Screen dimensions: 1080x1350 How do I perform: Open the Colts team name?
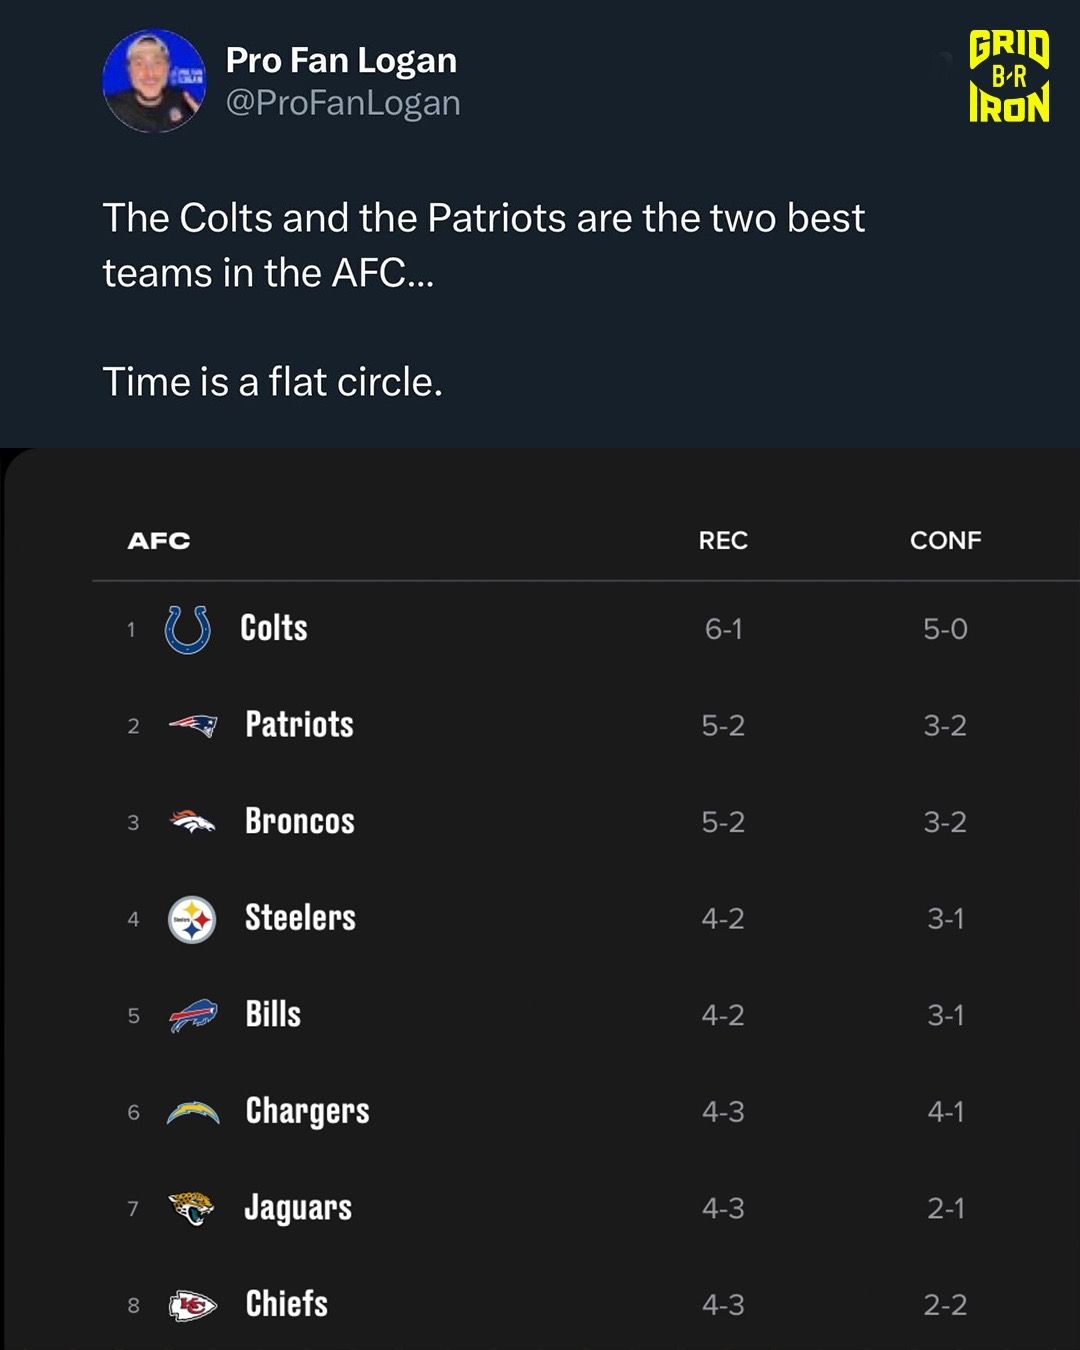(x=274, y=628)
